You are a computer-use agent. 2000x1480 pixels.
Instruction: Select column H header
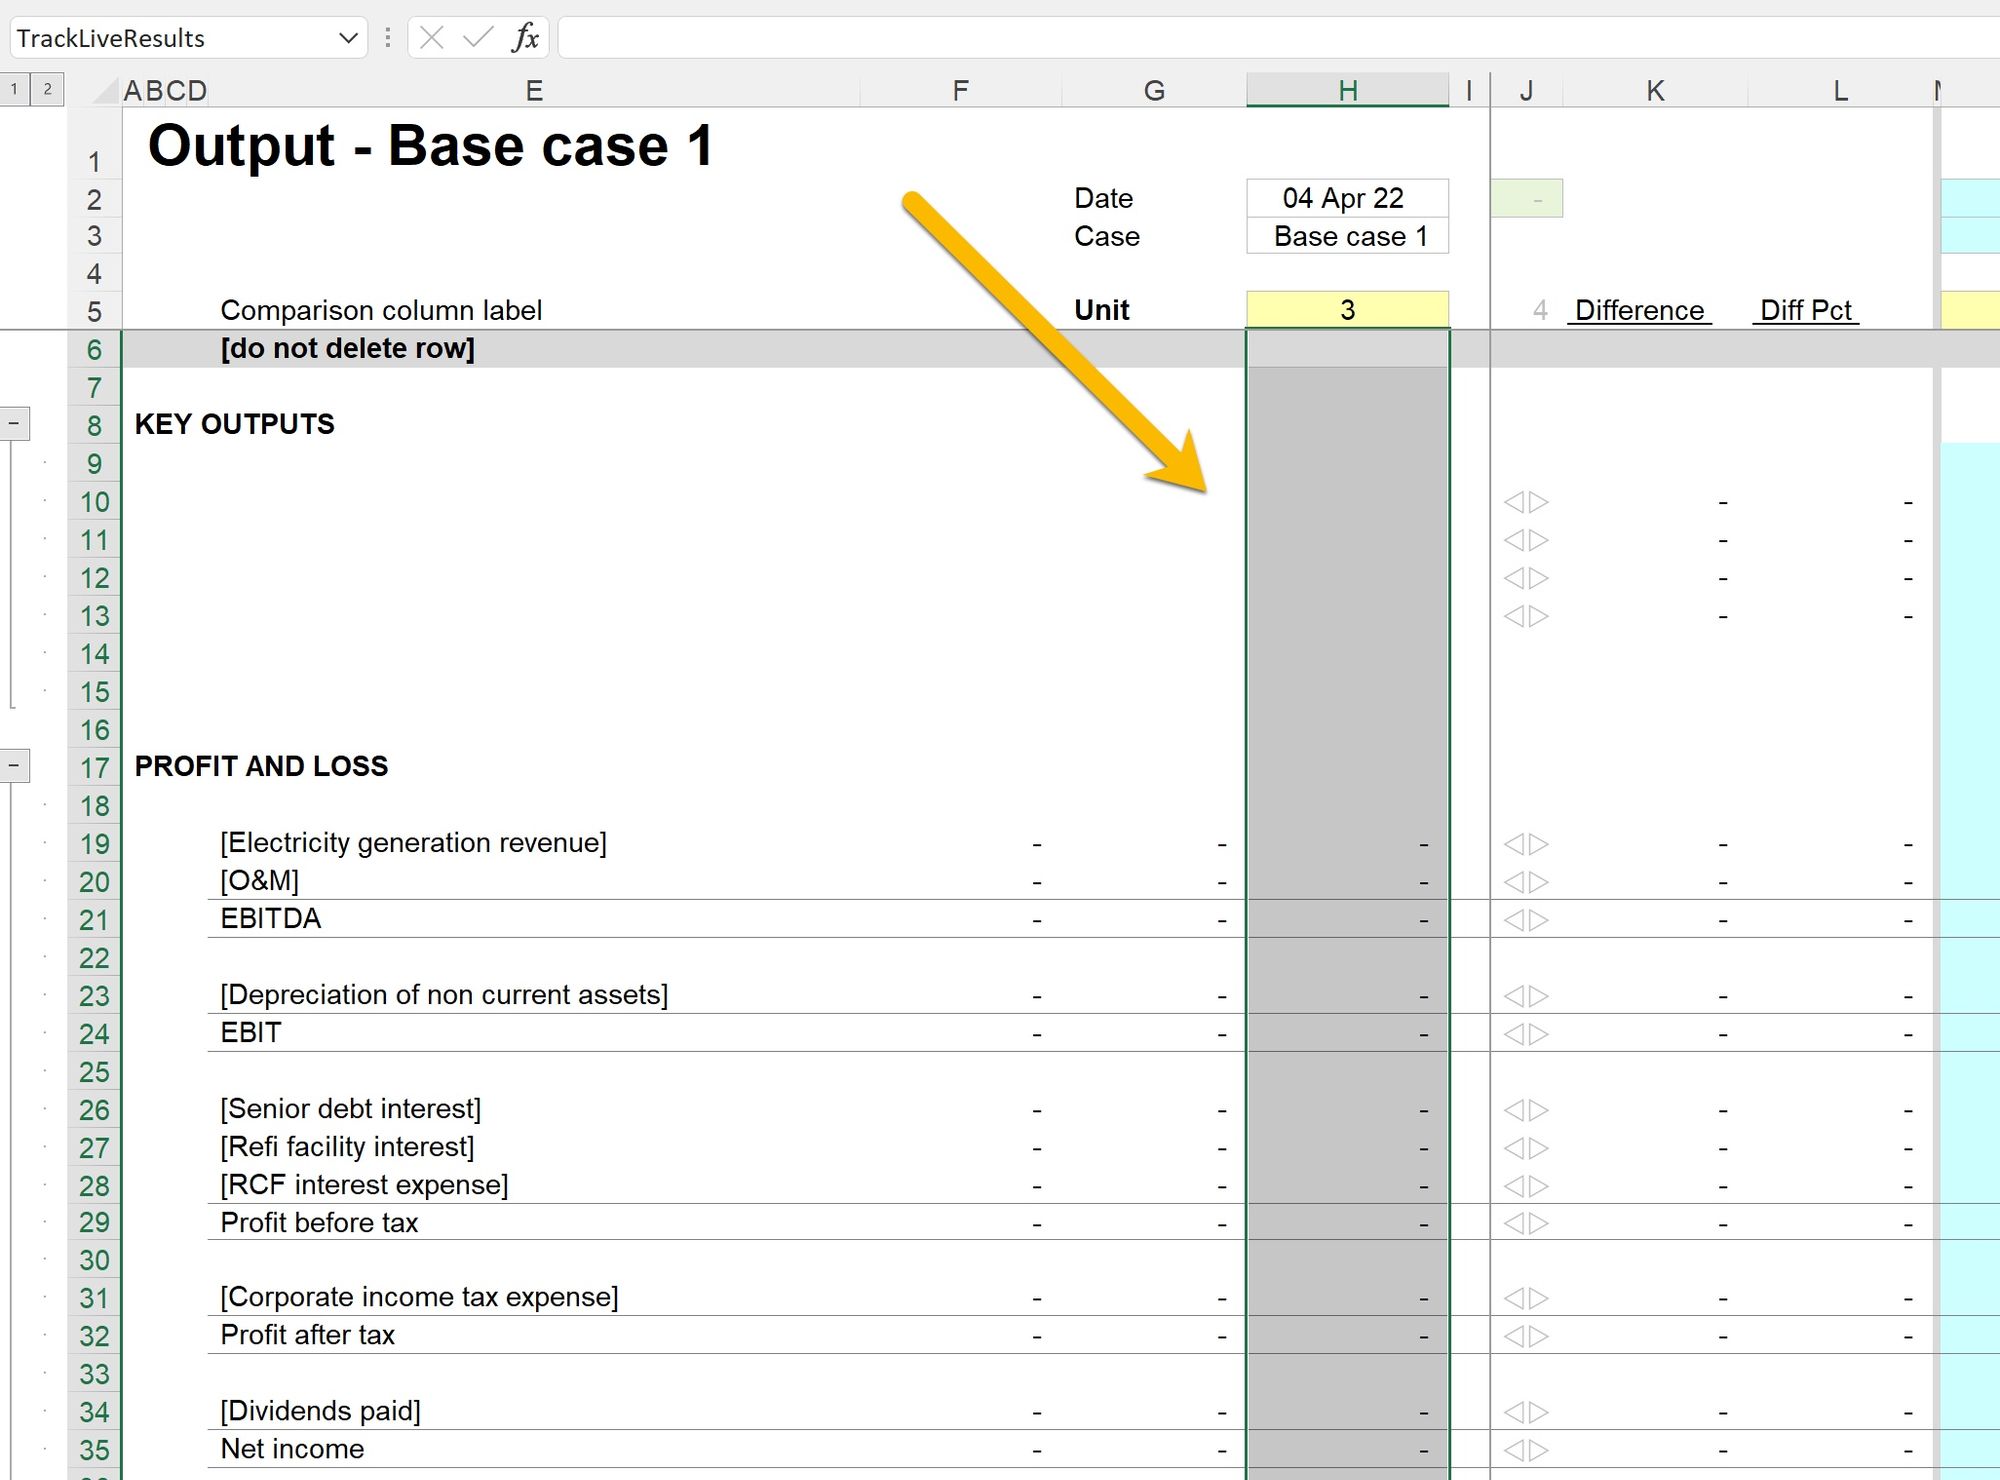point(1347,91)
